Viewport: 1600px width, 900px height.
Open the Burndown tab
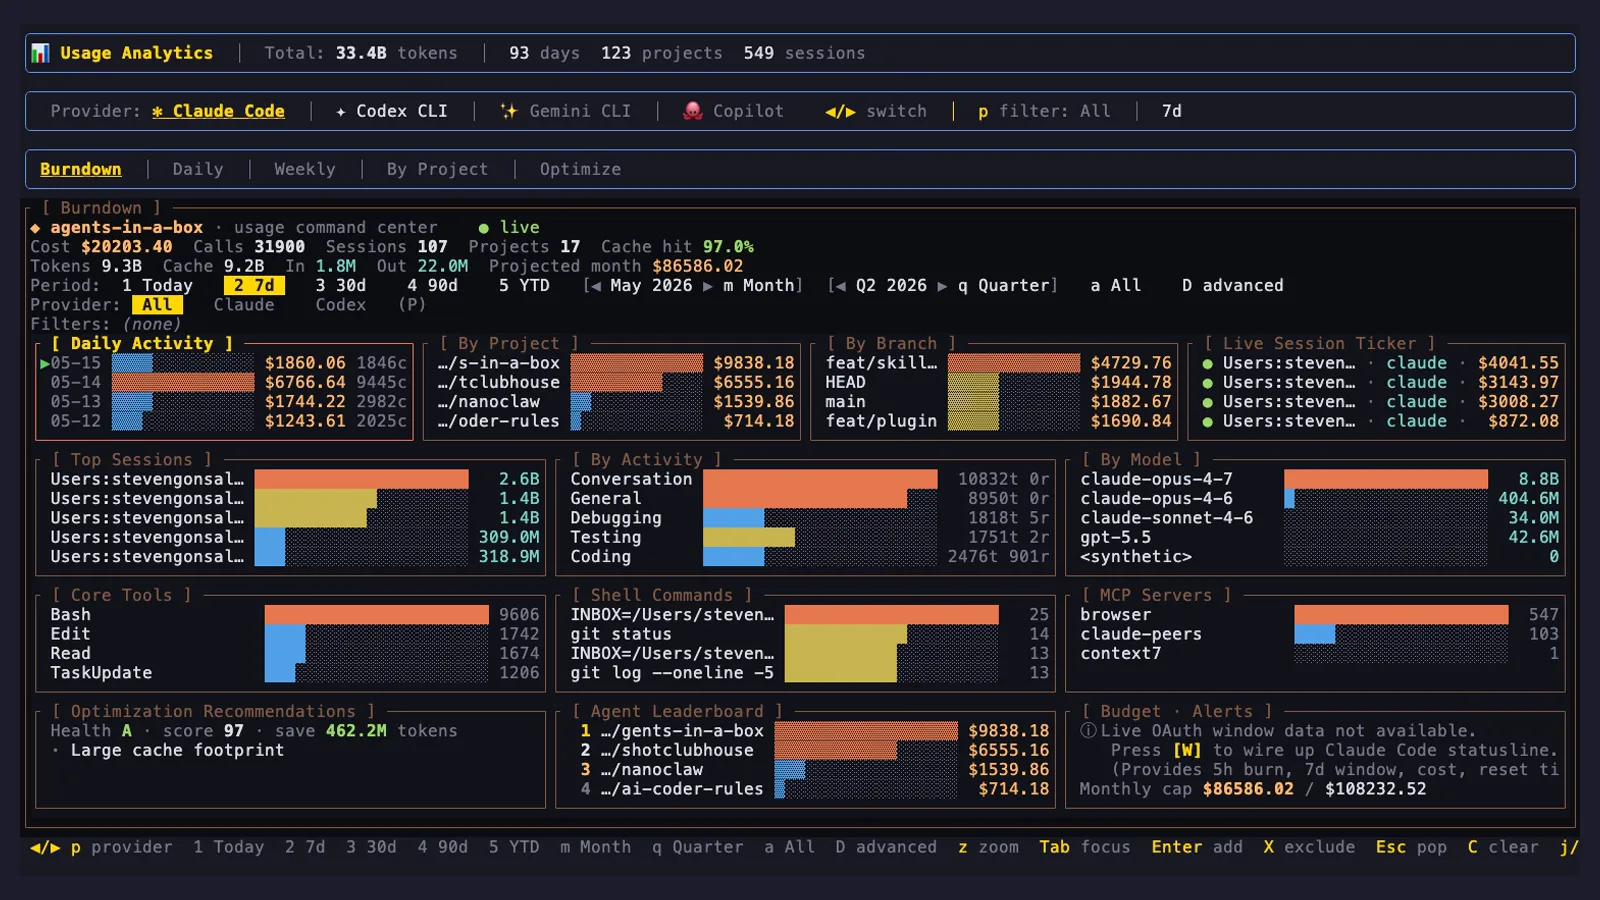81,169
